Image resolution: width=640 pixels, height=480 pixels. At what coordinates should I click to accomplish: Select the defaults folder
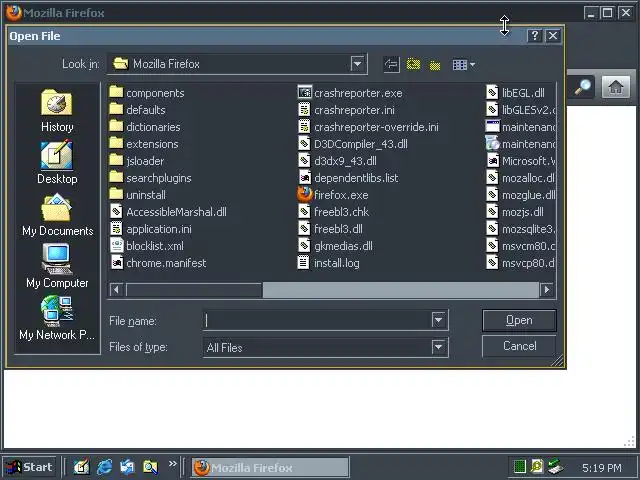click(x=138, y=110)
